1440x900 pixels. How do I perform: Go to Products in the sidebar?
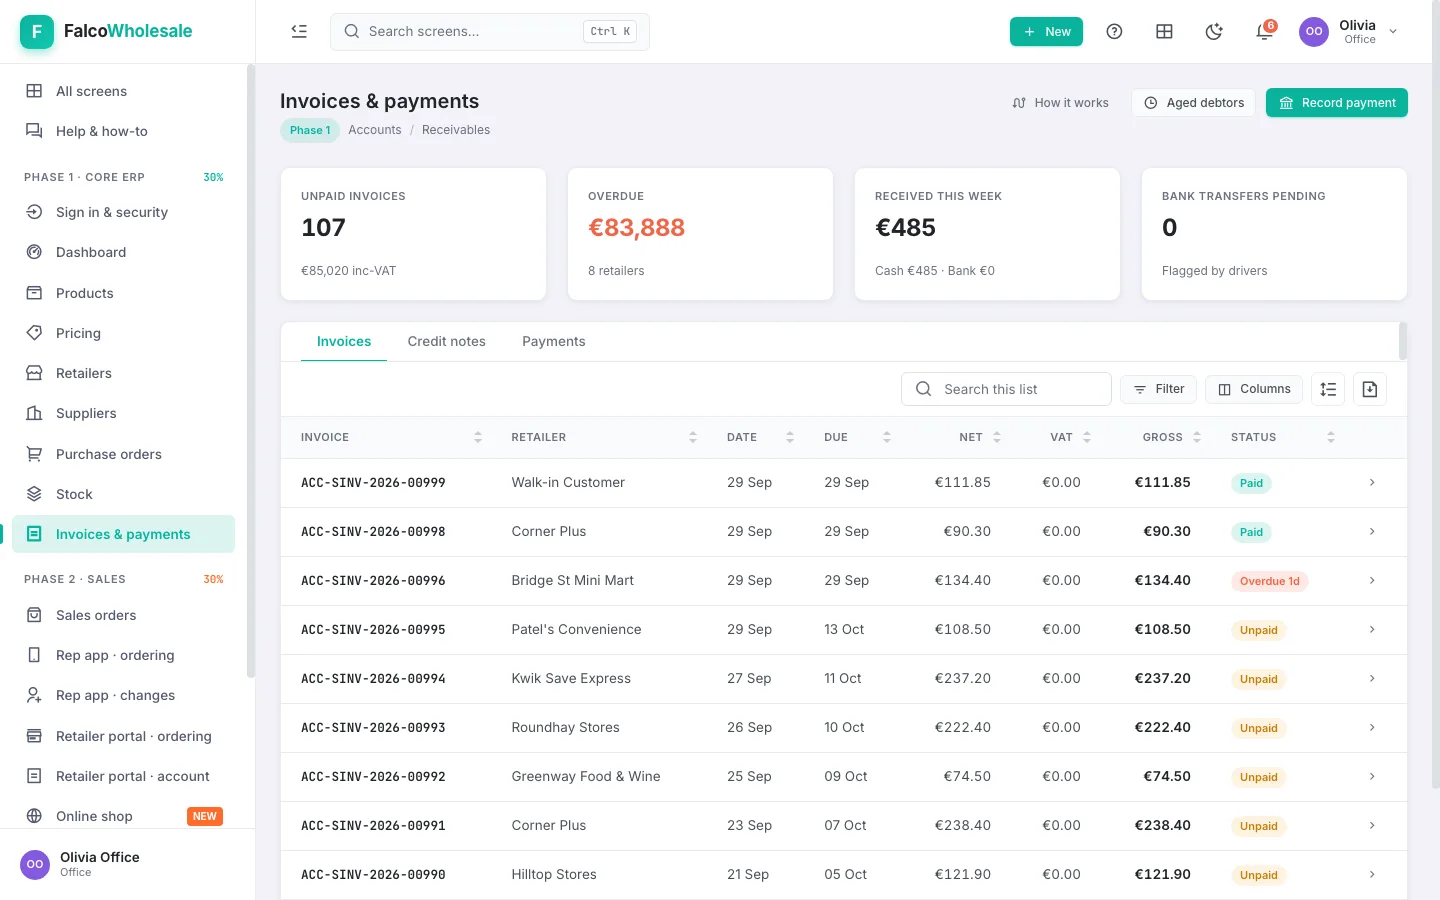(x=123, y=293)
